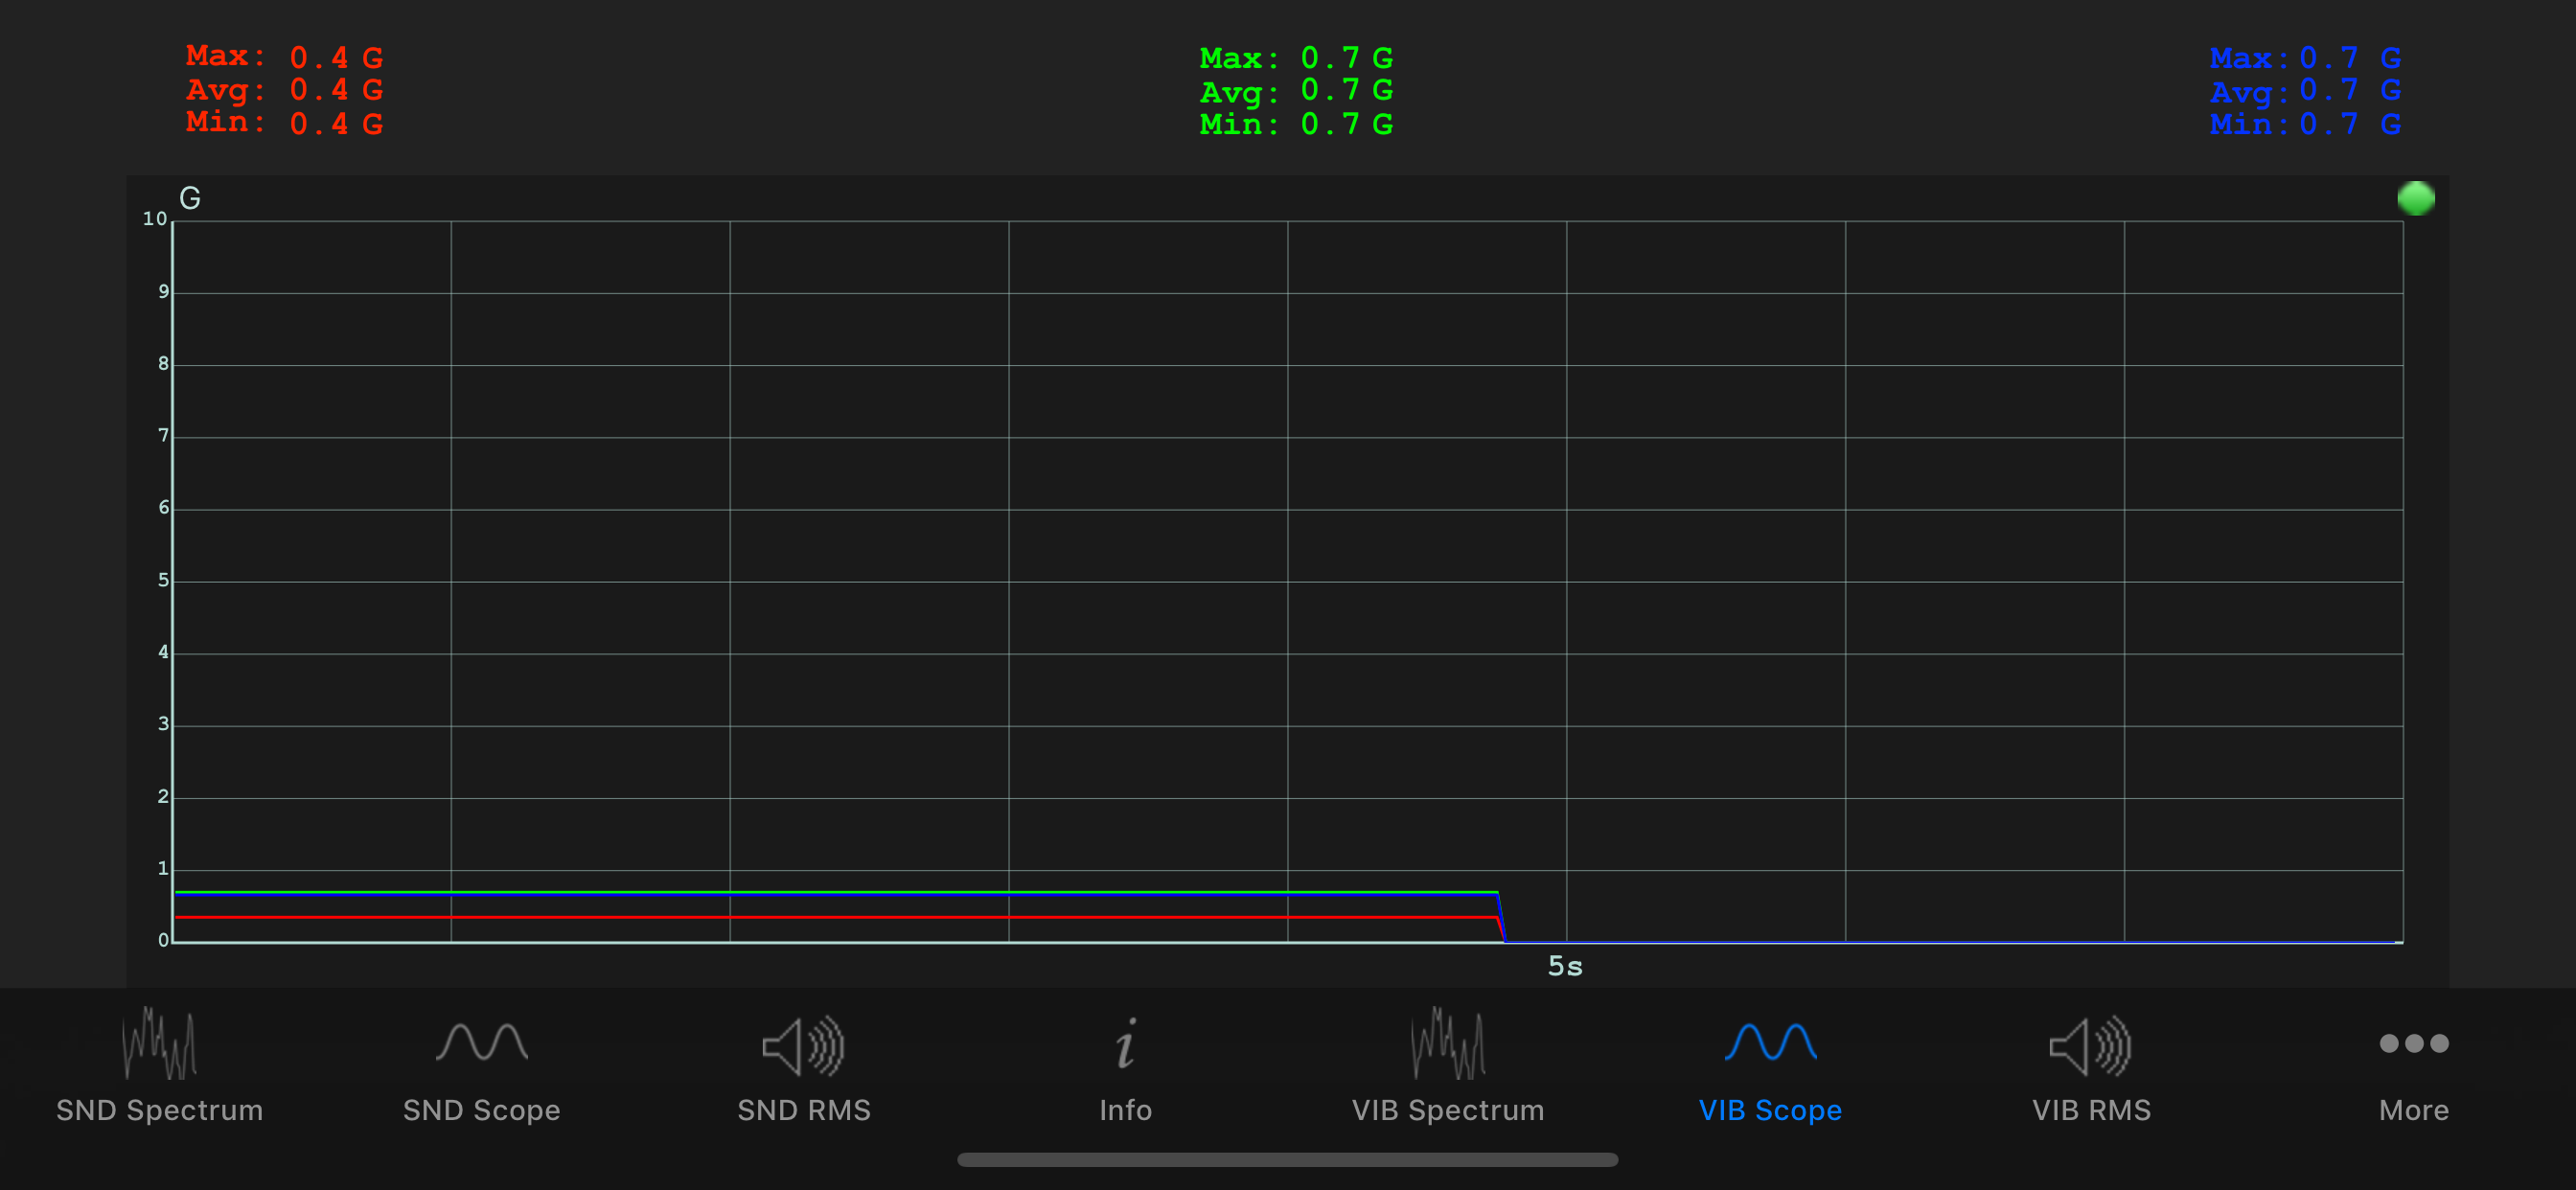The width and height of the screenshot is (2576, 1190).
Task: Click the 10 value on the Y axis
Action: coord(155,218)
